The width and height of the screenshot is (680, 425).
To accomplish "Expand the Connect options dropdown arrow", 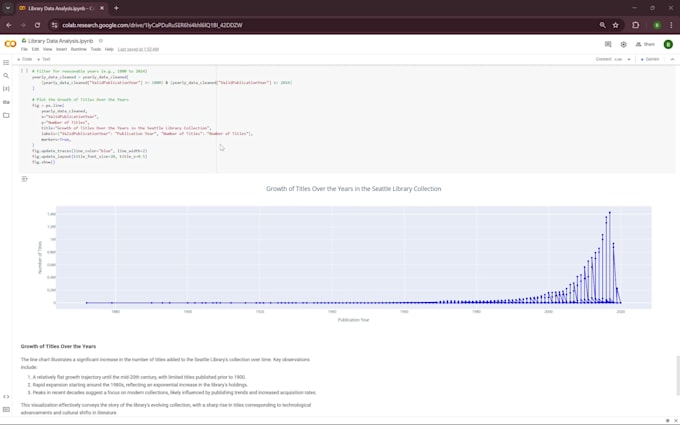I will click(x=629, y=59).
